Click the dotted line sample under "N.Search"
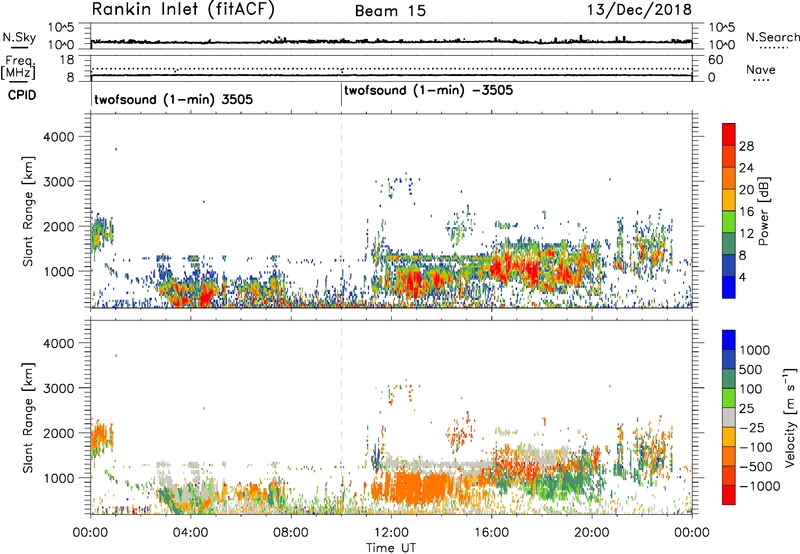The width and height of the screenshot is (800, 554). pos(774,48)
